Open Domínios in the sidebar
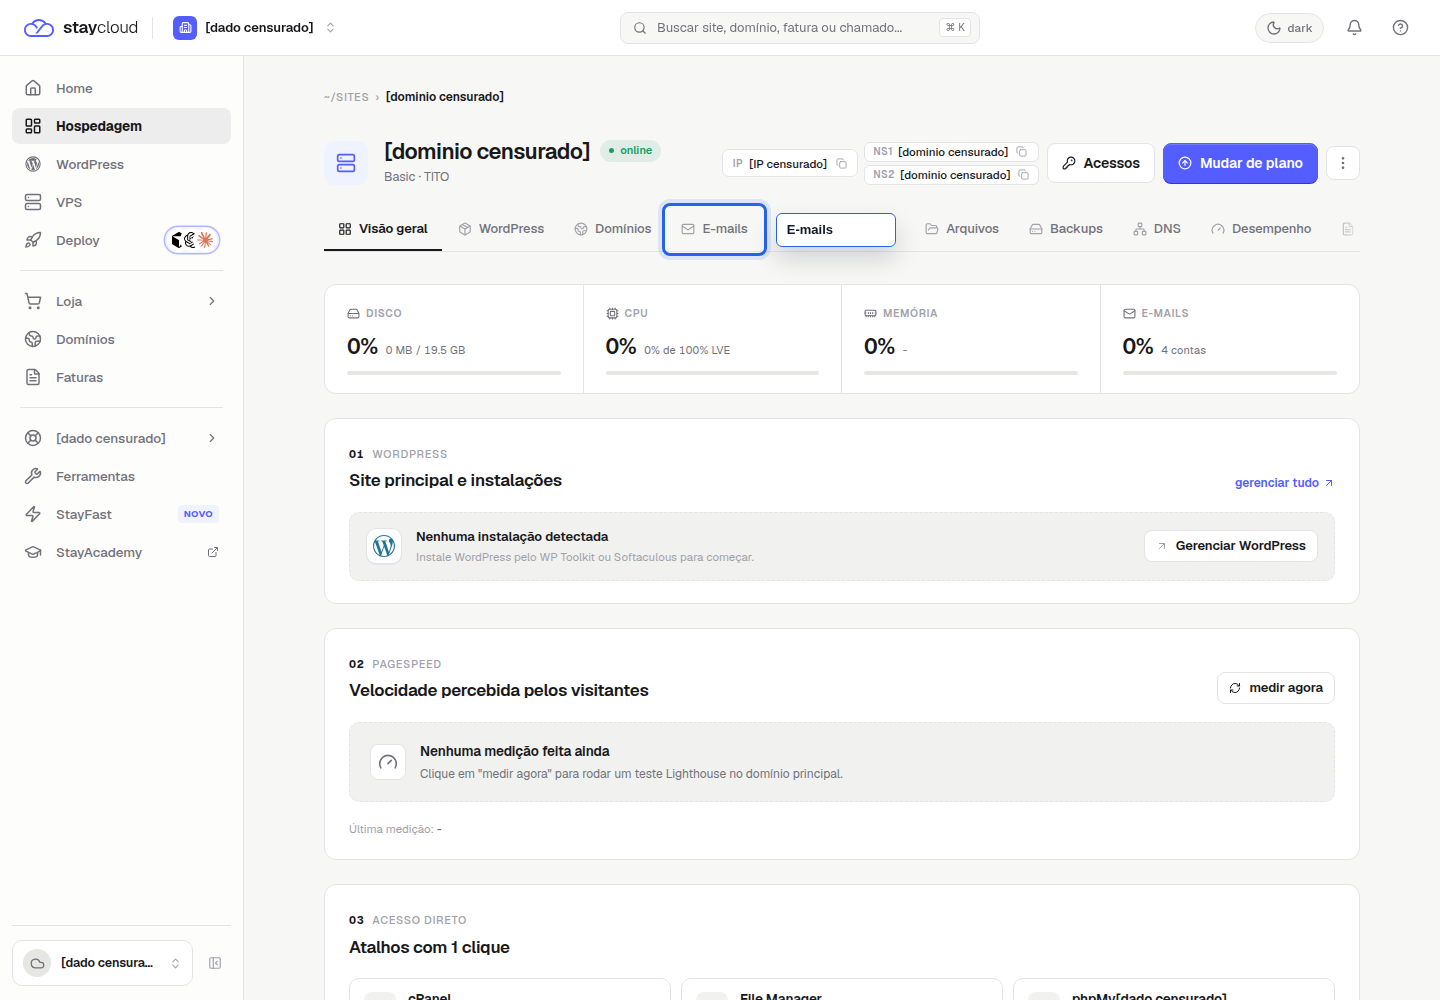 pyautogui.click(x=121, y=339)
